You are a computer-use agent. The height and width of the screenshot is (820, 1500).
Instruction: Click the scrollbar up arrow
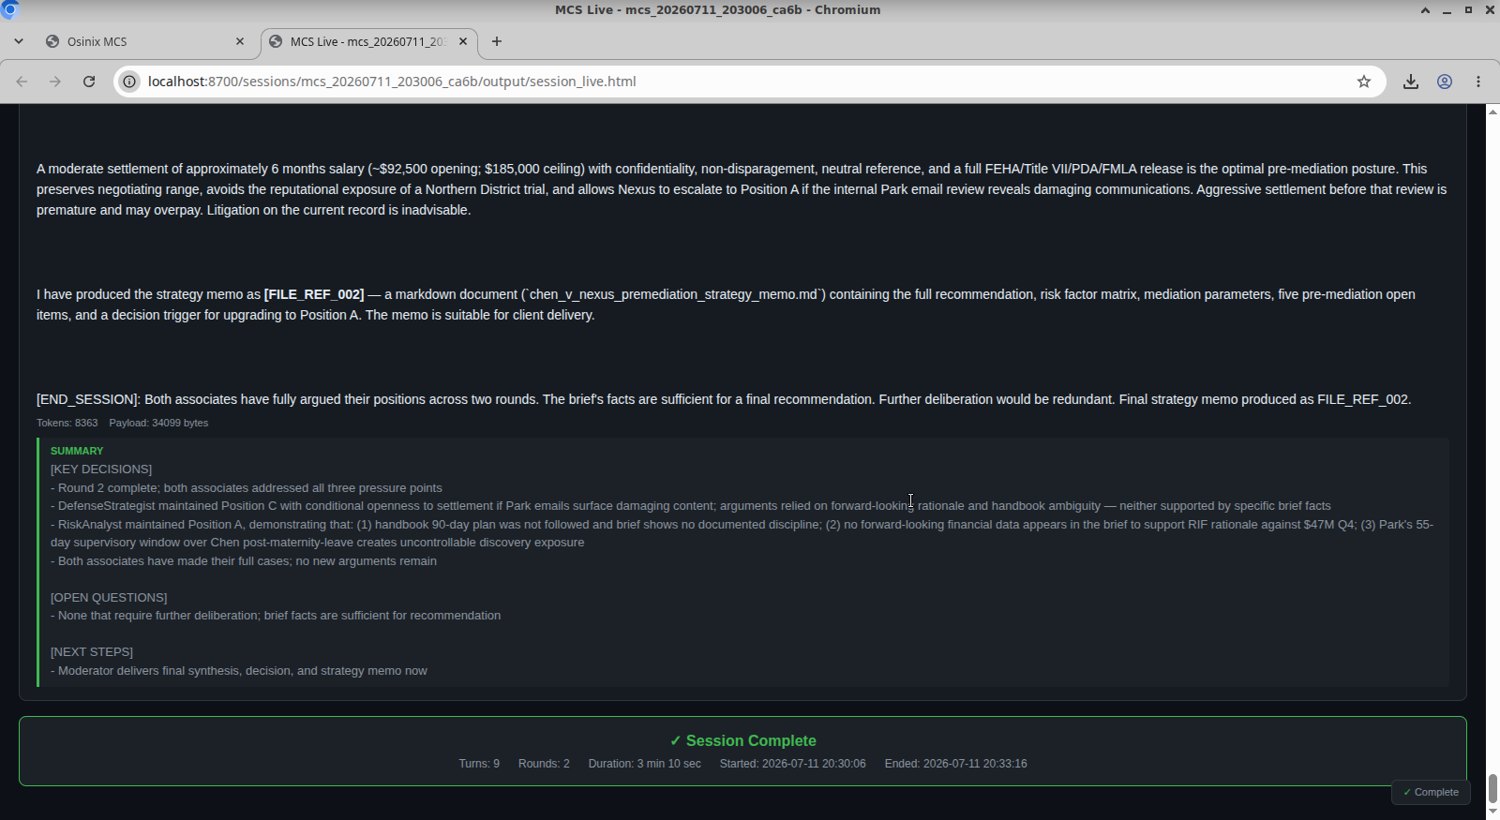click(1493, 111)
